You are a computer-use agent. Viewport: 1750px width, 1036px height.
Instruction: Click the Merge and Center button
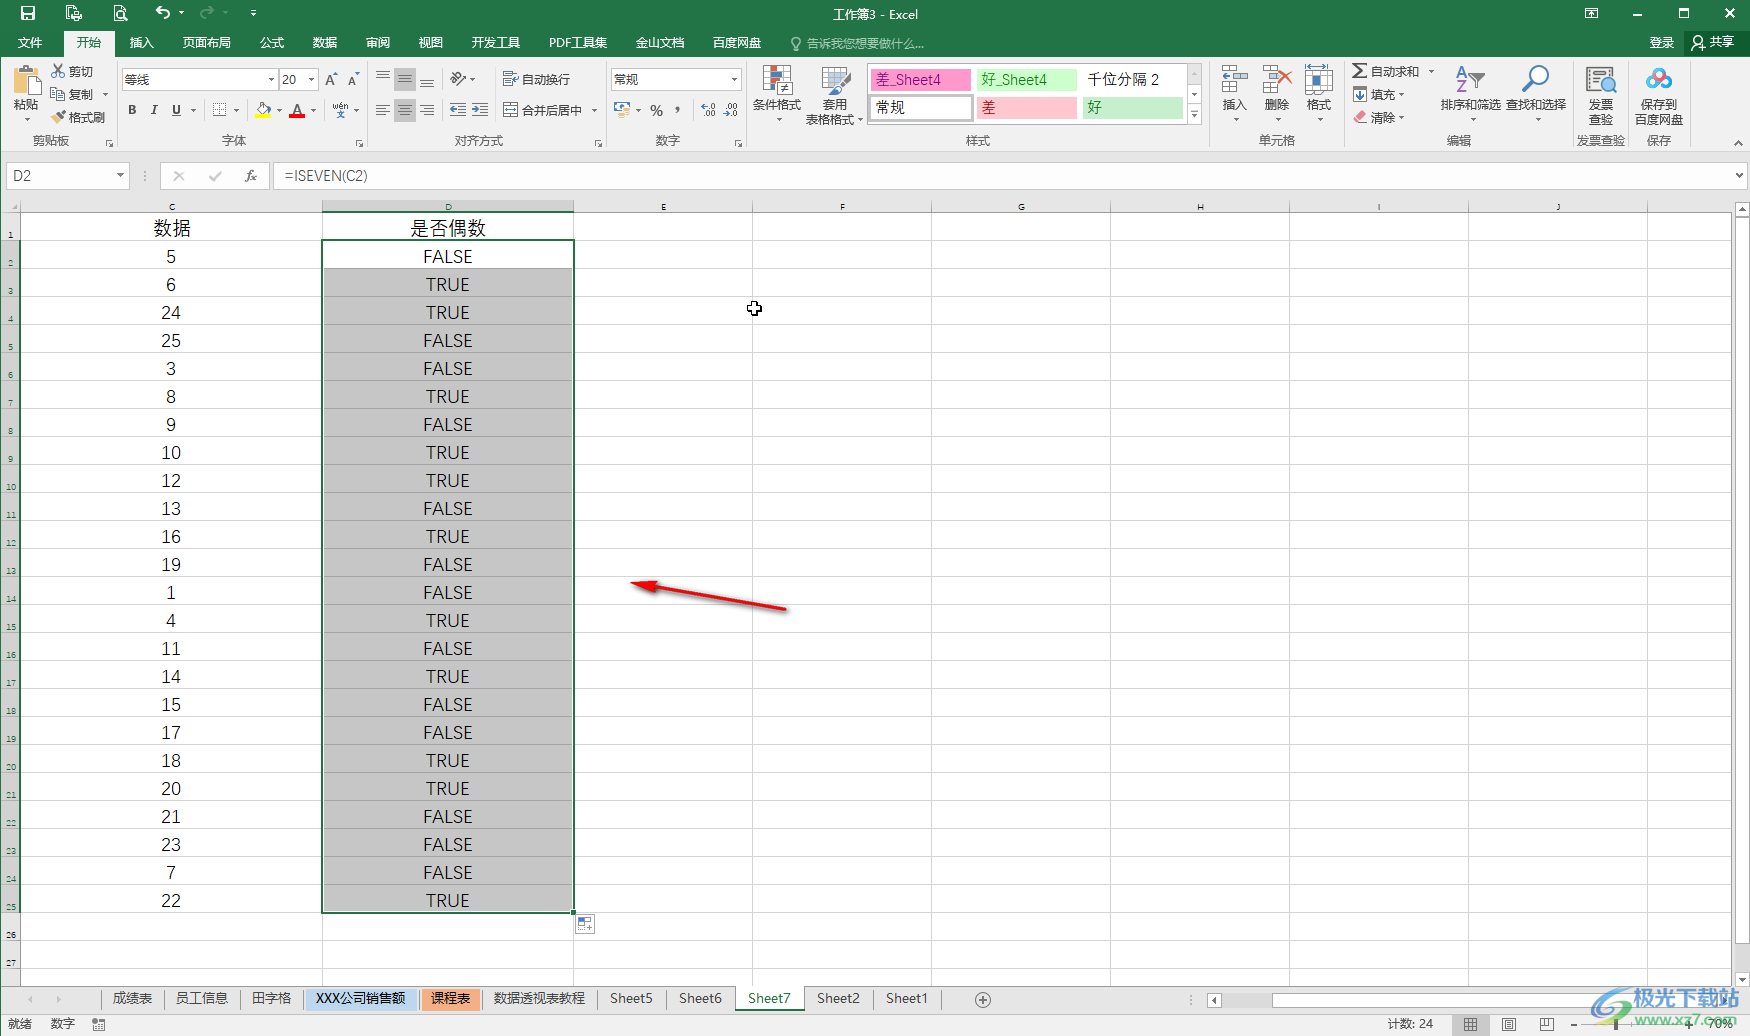pyautogui.click(x=543, y=110)
